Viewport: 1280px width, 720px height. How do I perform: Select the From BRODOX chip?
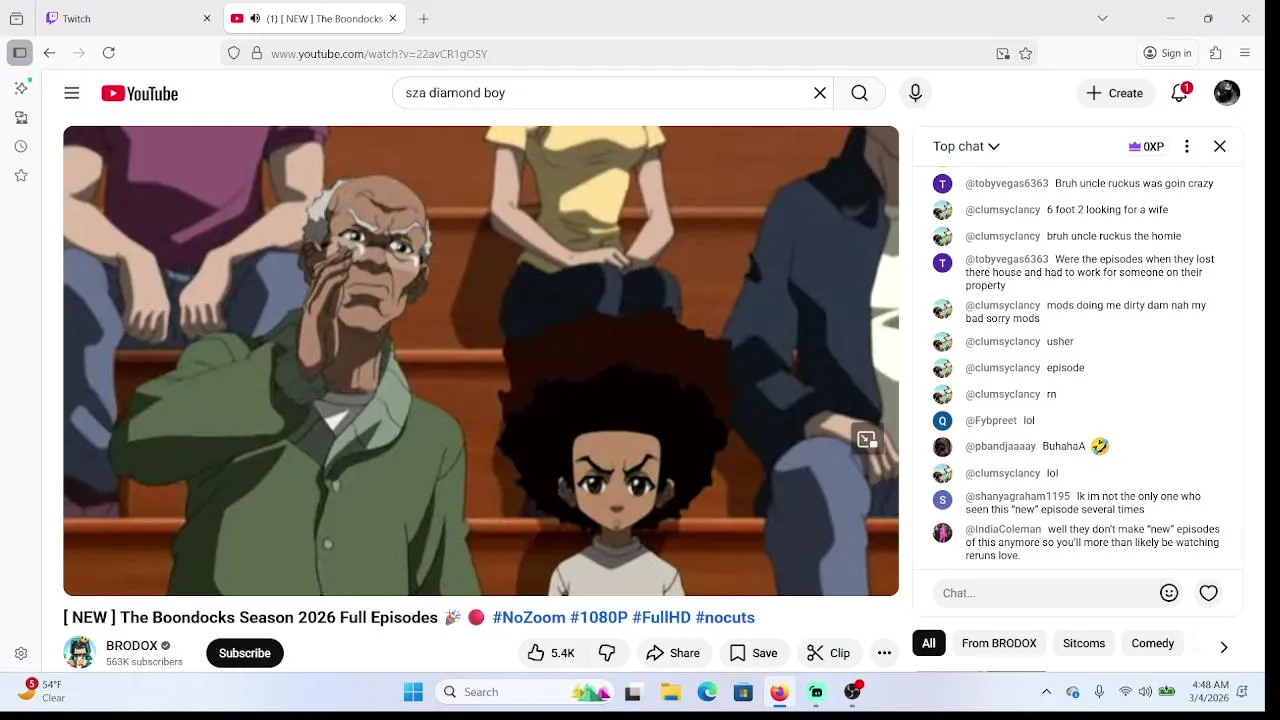coord(999,643)
